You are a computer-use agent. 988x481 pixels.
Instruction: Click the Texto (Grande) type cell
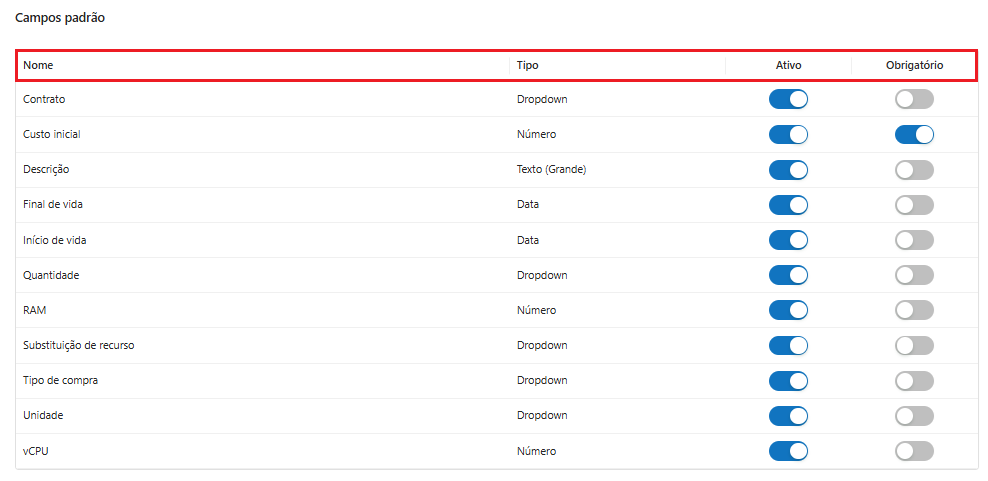point(551,170)
